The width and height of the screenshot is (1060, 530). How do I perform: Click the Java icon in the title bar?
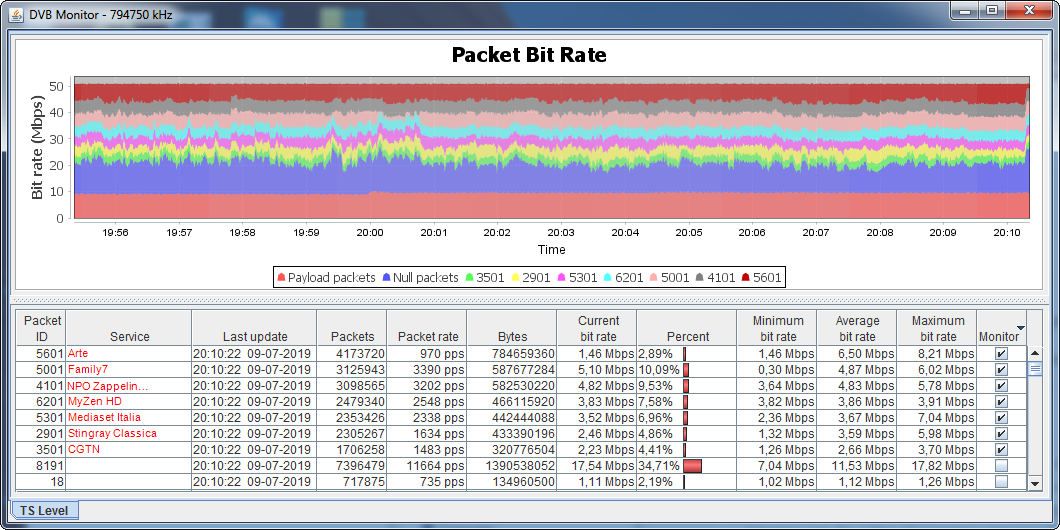15,11
